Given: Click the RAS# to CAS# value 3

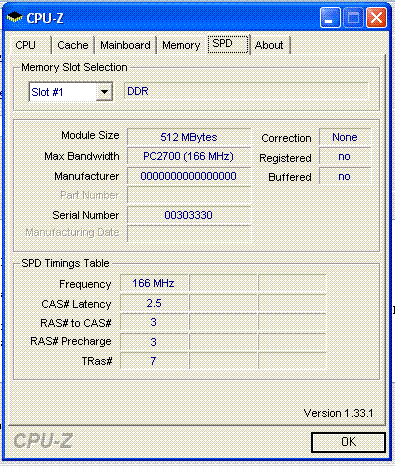Looking at the screenshot, I should pos(154,322).
